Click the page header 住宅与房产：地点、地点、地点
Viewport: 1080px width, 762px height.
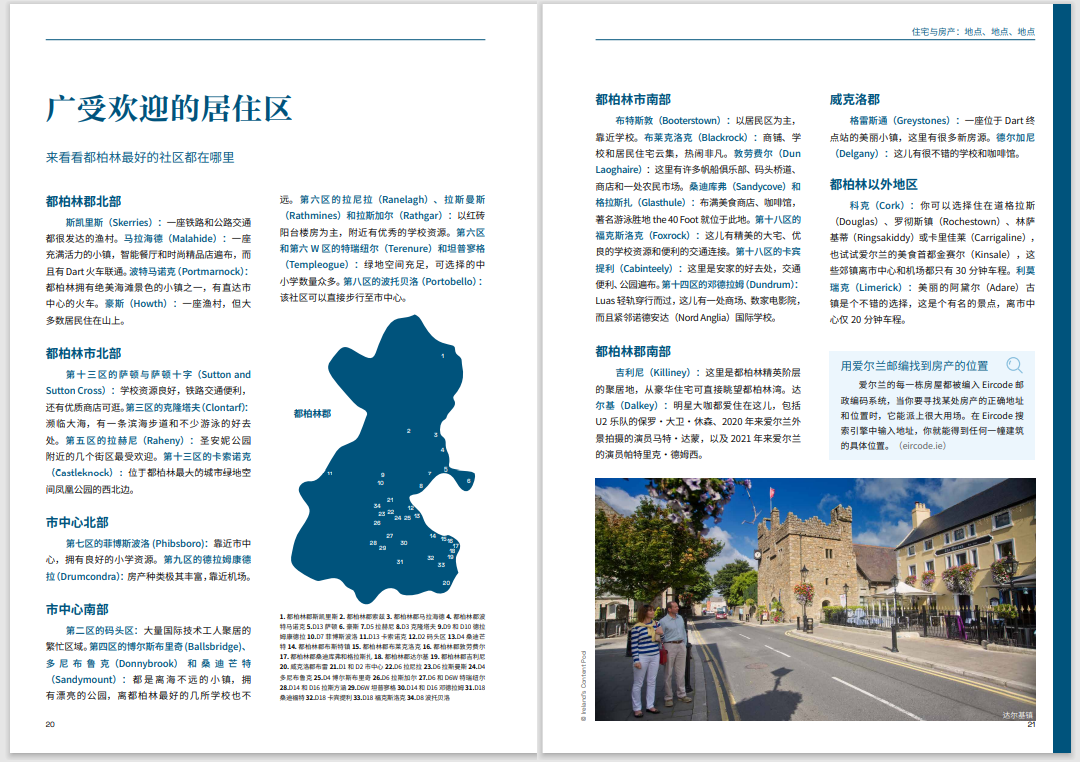click(973, 32)
